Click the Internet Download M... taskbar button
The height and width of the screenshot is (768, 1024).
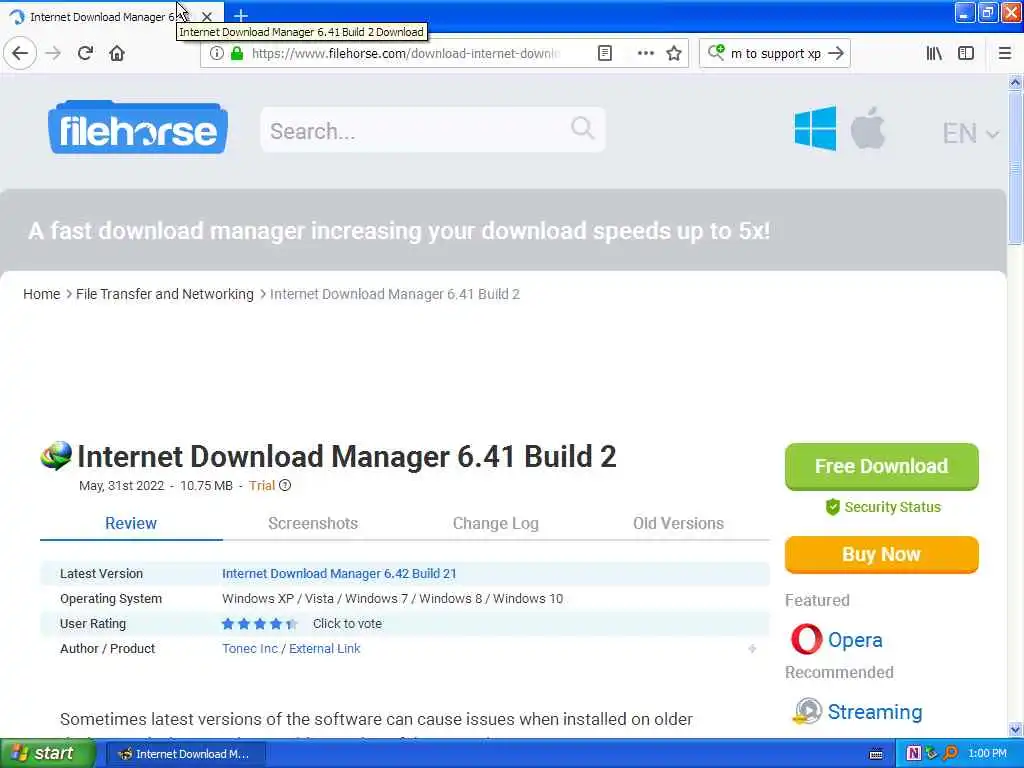pyautogui.click(x=185, y=754)
